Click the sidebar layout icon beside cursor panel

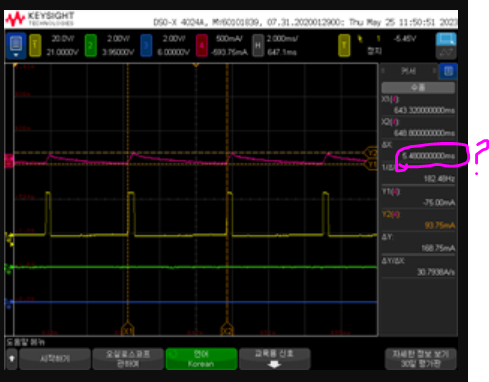coord(448,71)
